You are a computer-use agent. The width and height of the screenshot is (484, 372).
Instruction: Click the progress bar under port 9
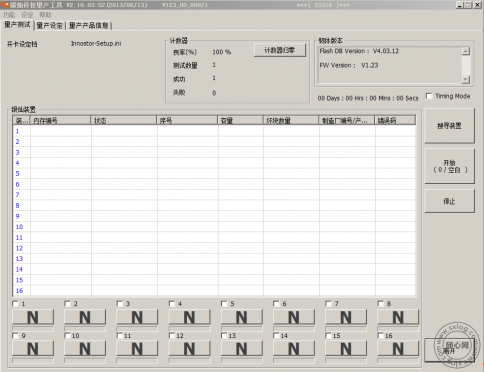[33, 361]
